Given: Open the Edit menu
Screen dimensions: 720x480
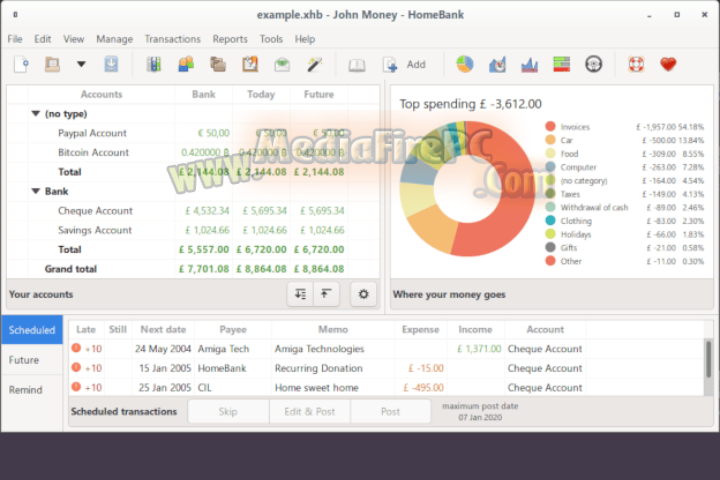Looking at the screenshot, I should tap(43, 39).
